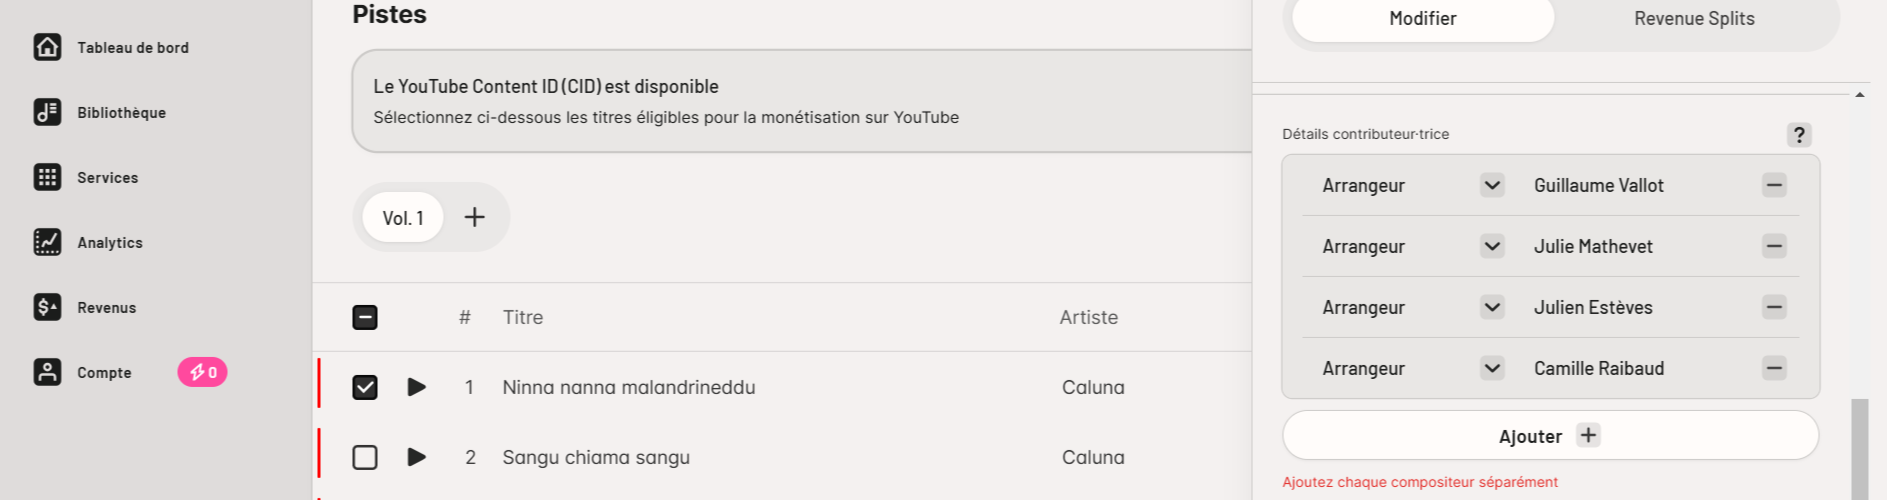
Task: Click the pink lightning credits badge
Action: [x=202, y=372]
